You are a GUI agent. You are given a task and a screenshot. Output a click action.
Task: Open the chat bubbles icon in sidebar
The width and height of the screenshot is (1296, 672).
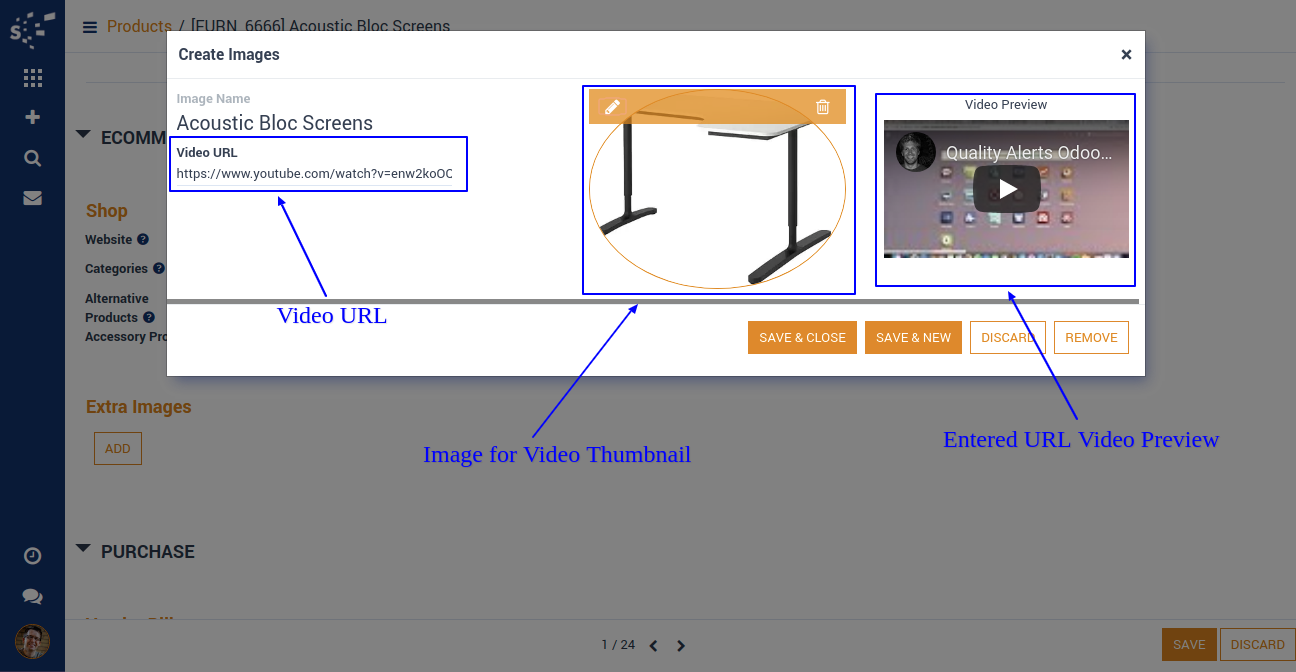pos(32,596)
